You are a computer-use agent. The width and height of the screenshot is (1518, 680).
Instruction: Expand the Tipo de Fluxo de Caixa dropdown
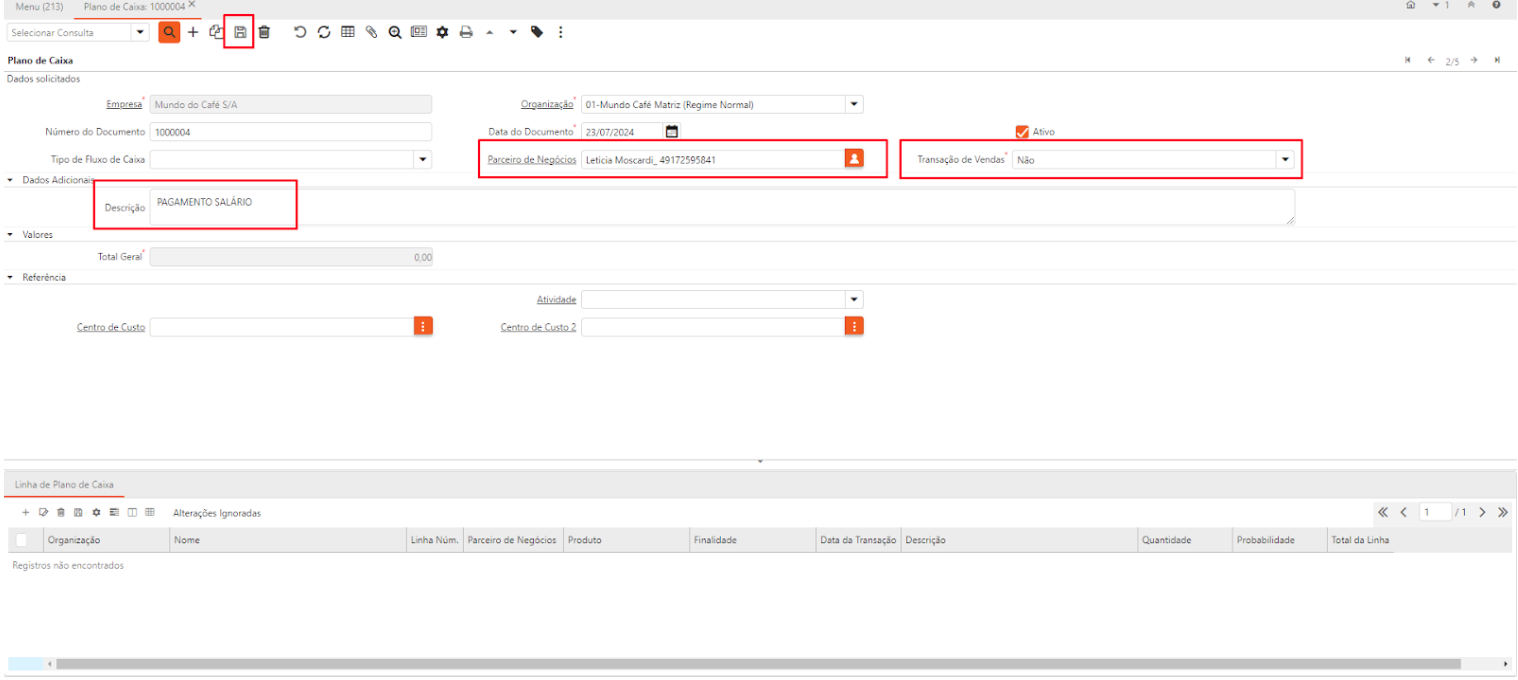(x=422, y=159)
